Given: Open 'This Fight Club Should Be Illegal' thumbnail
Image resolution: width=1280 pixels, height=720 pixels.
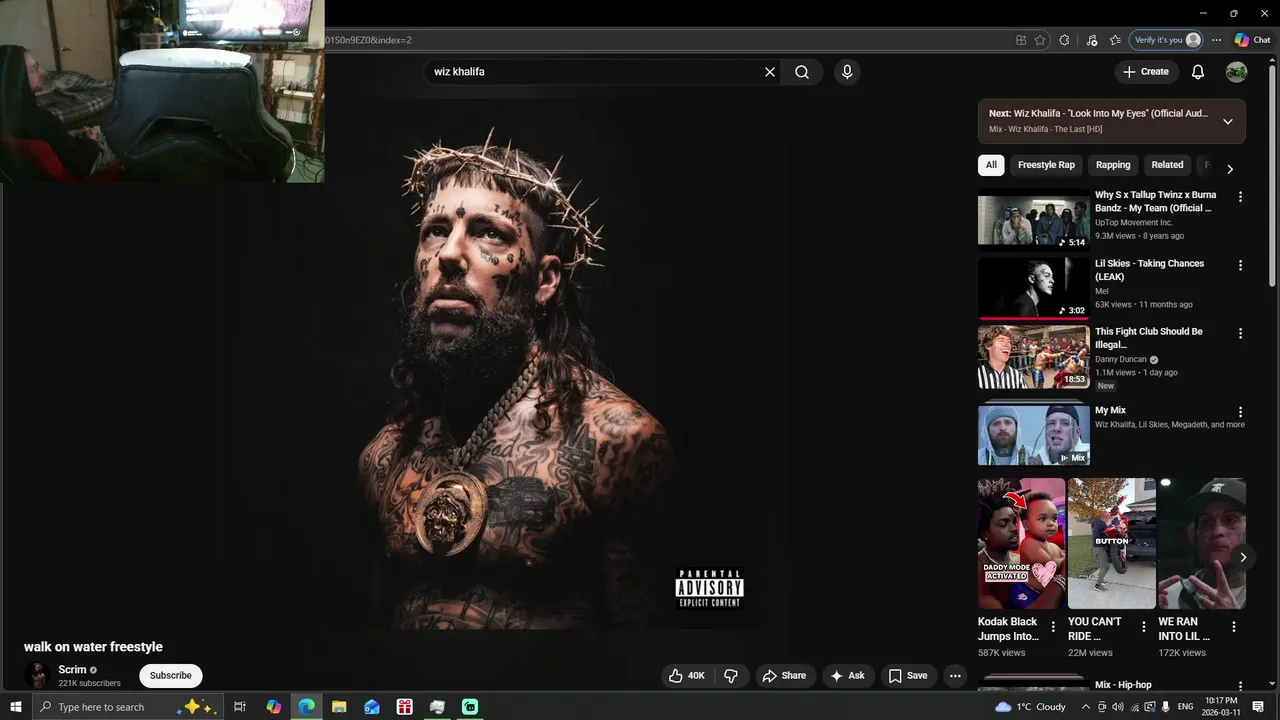Looking at the screenshot, I should click(1034, 357).
